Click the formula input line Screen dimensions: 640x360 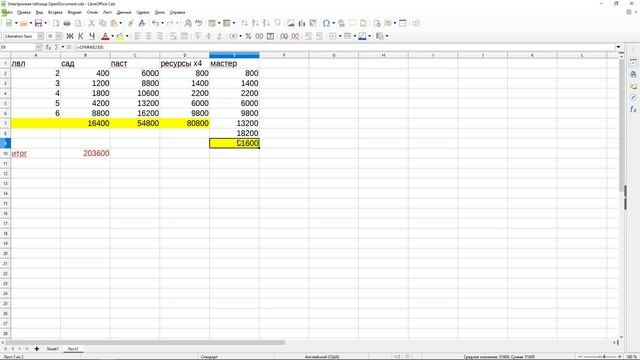(345, 47)
